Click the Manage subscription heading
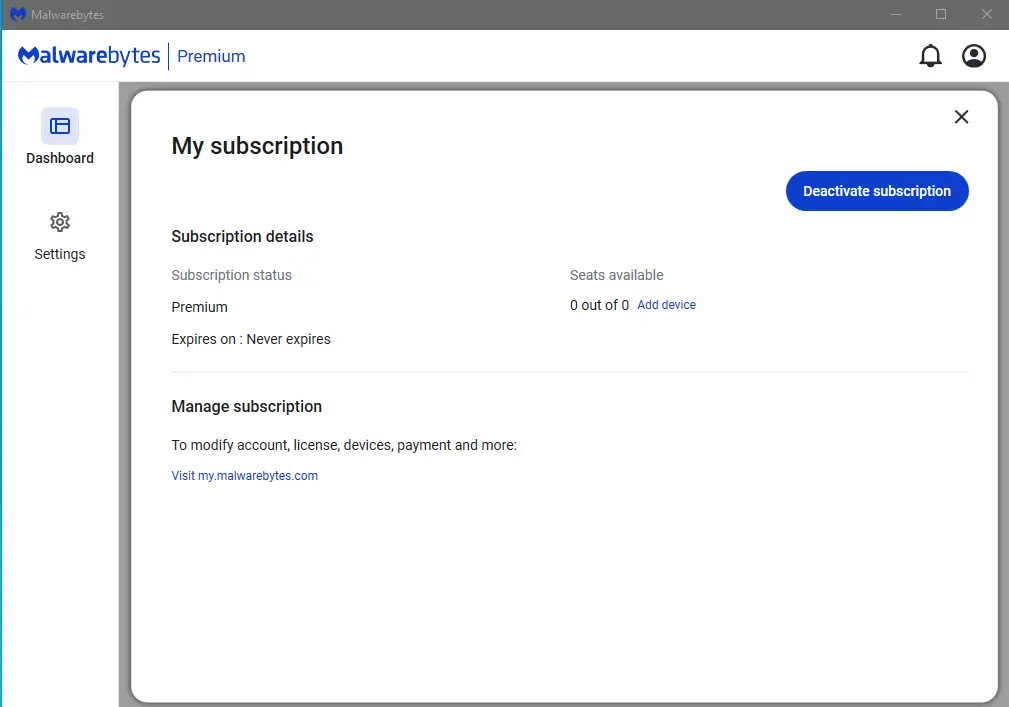Screen dimensions: 1009x707 pos(246,407)
